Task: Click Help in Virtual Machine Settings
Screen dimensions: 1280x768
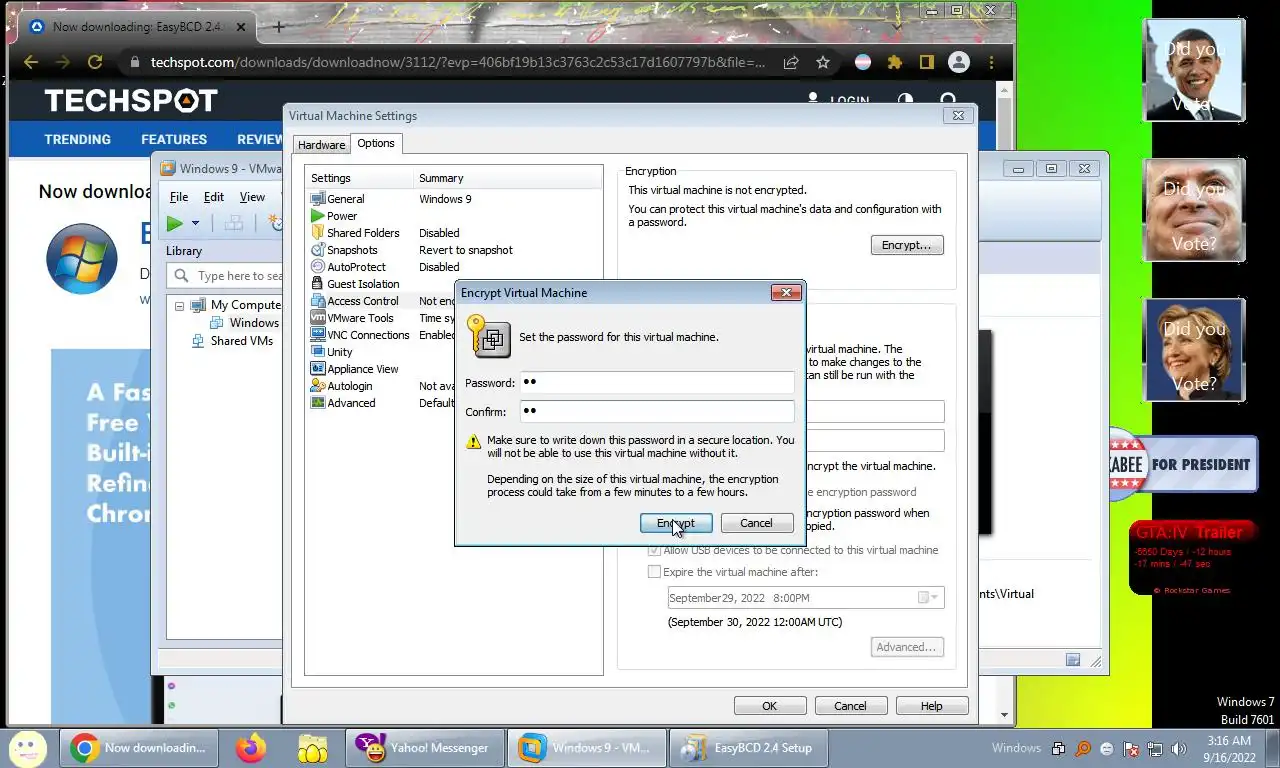Action: click(931, 706)
